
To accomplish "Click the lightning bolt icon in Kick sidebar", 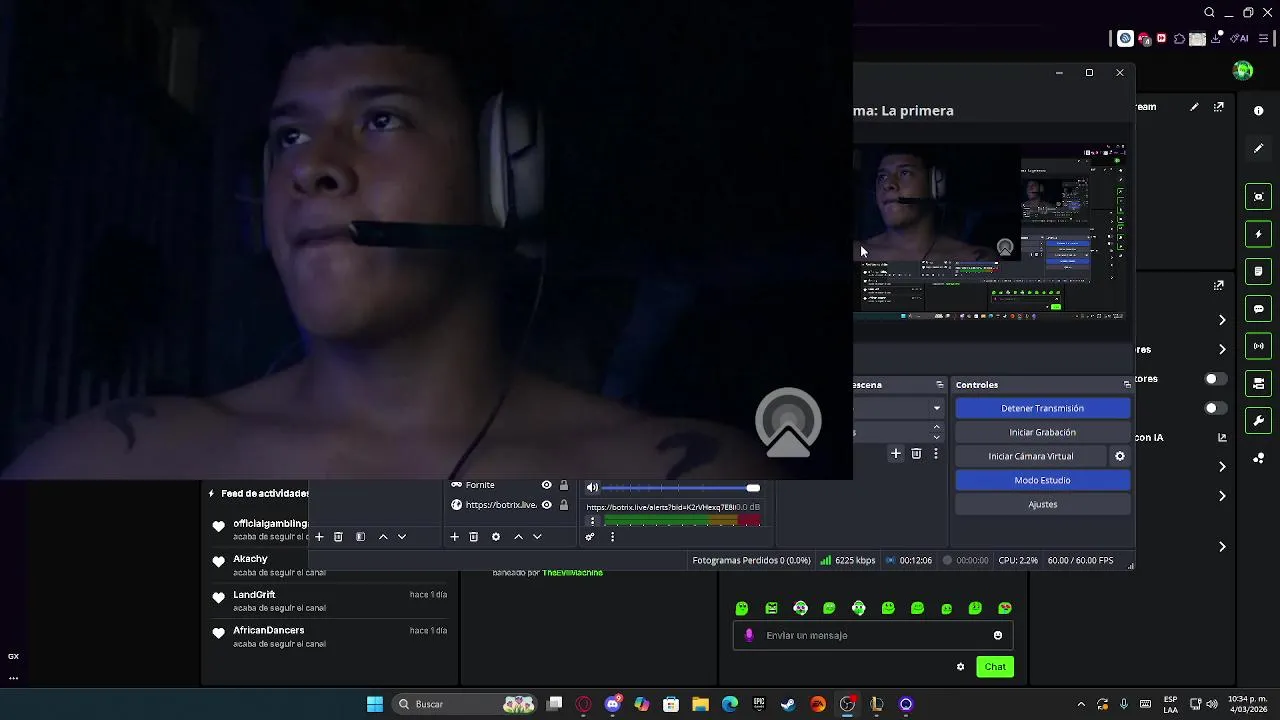I will pos(1259,234).
